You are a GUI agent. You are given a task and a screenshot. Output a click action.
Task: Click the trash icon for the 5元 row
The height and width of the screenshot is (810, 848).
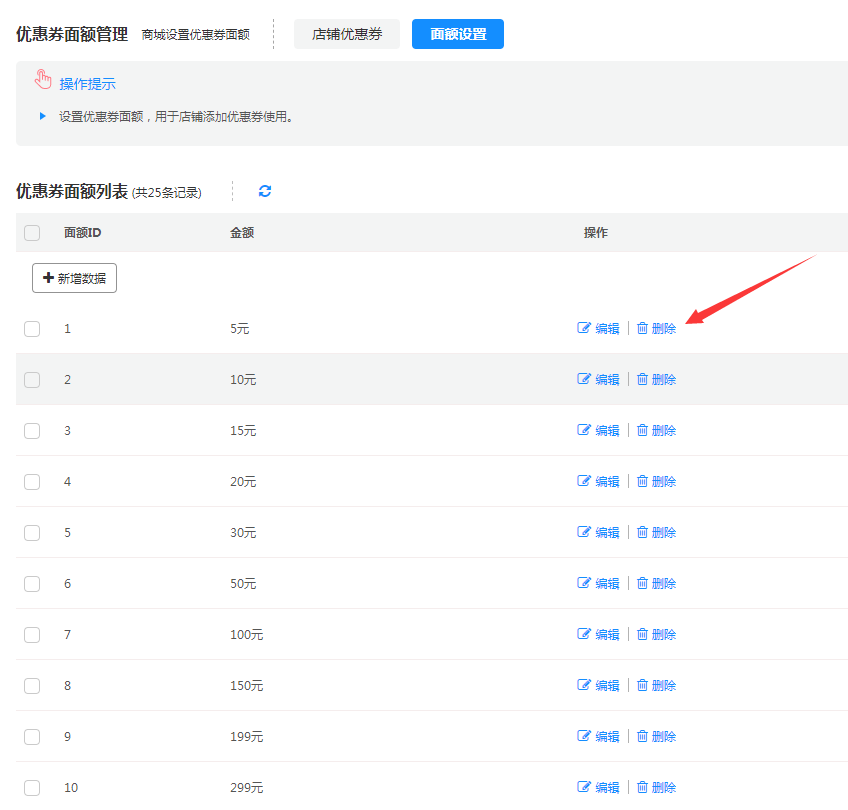643,328
